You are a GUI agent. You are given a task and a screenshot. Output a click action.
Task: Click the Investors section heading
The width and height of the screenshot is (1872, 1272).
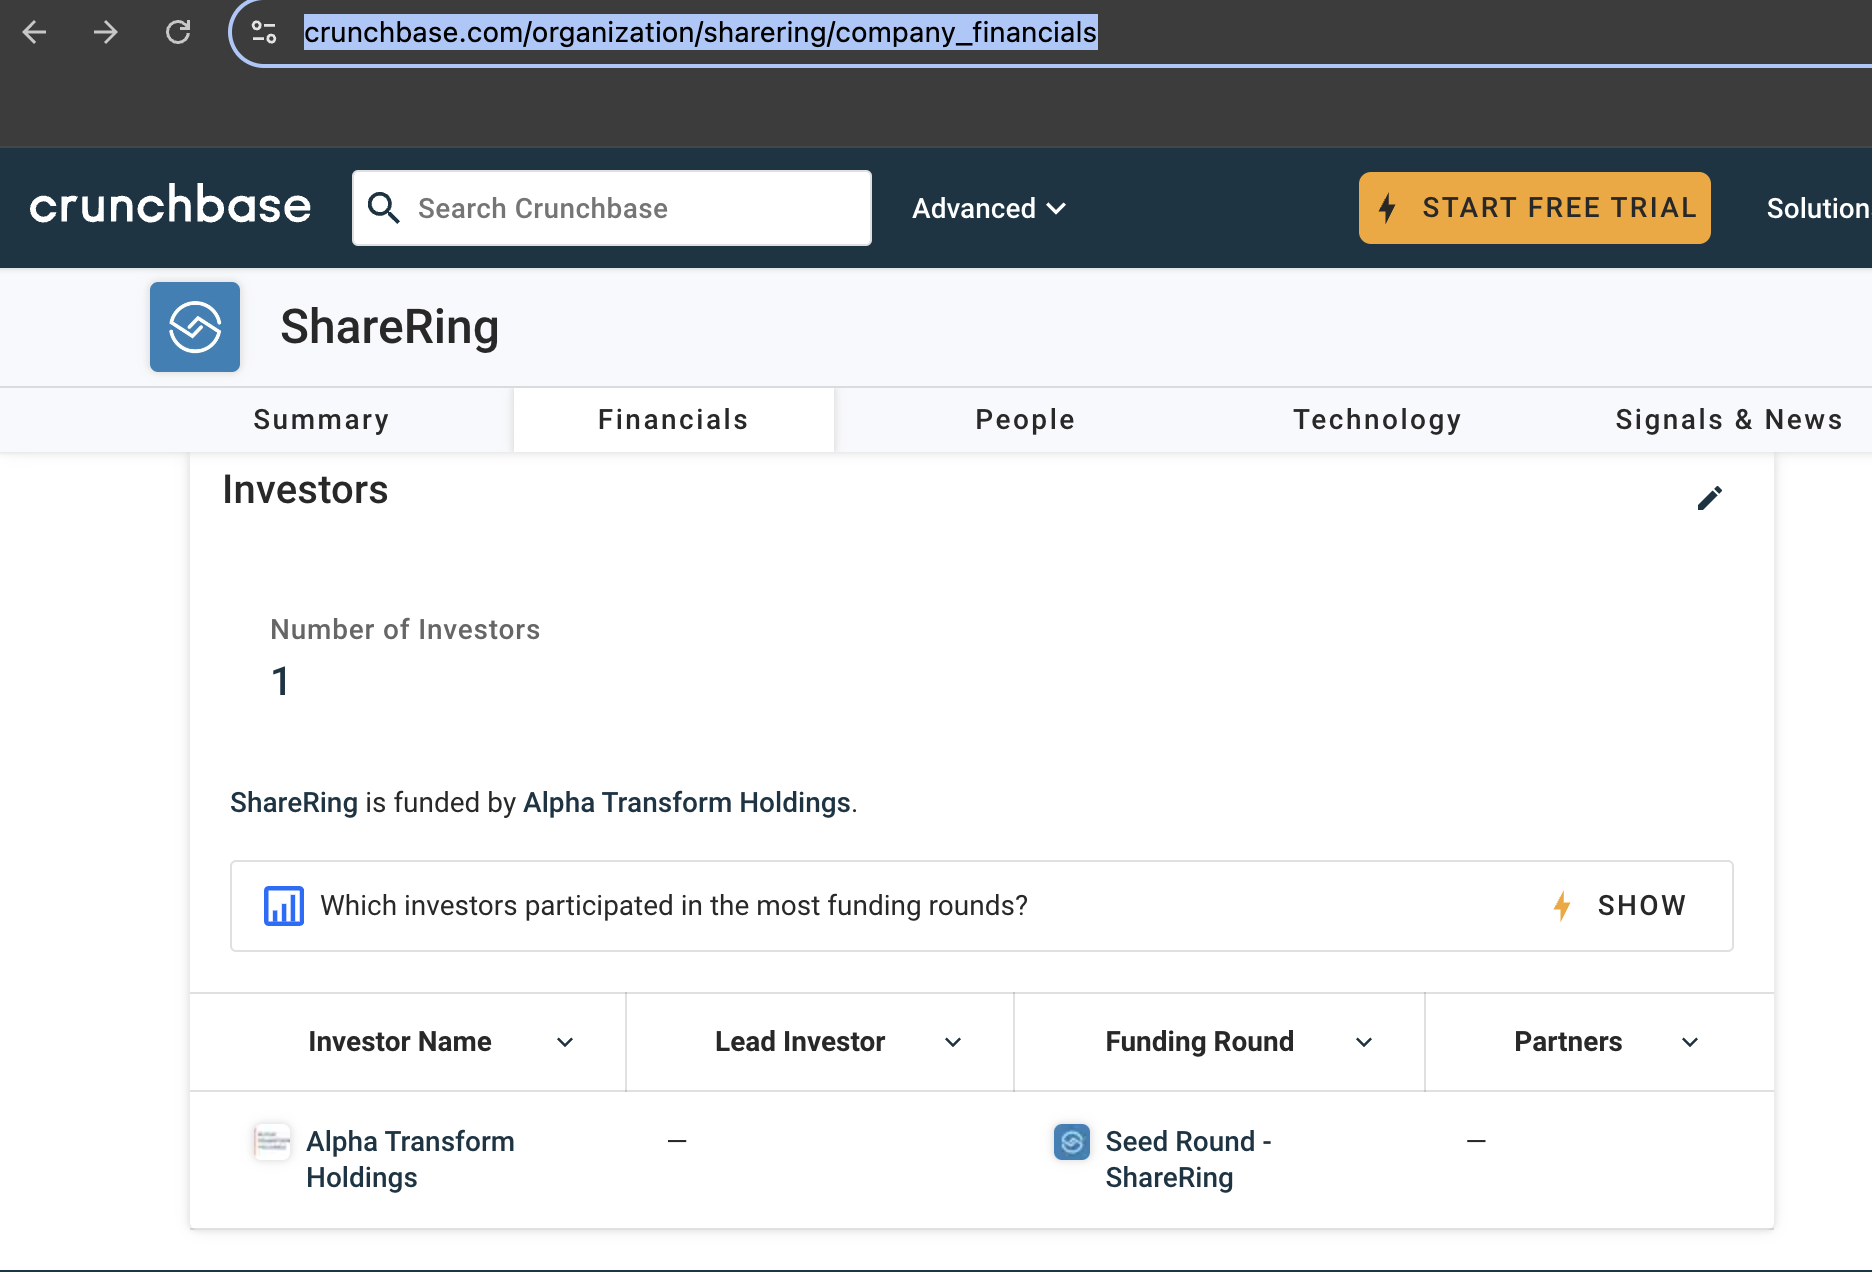pyautogui.click(x=305, y=490)
